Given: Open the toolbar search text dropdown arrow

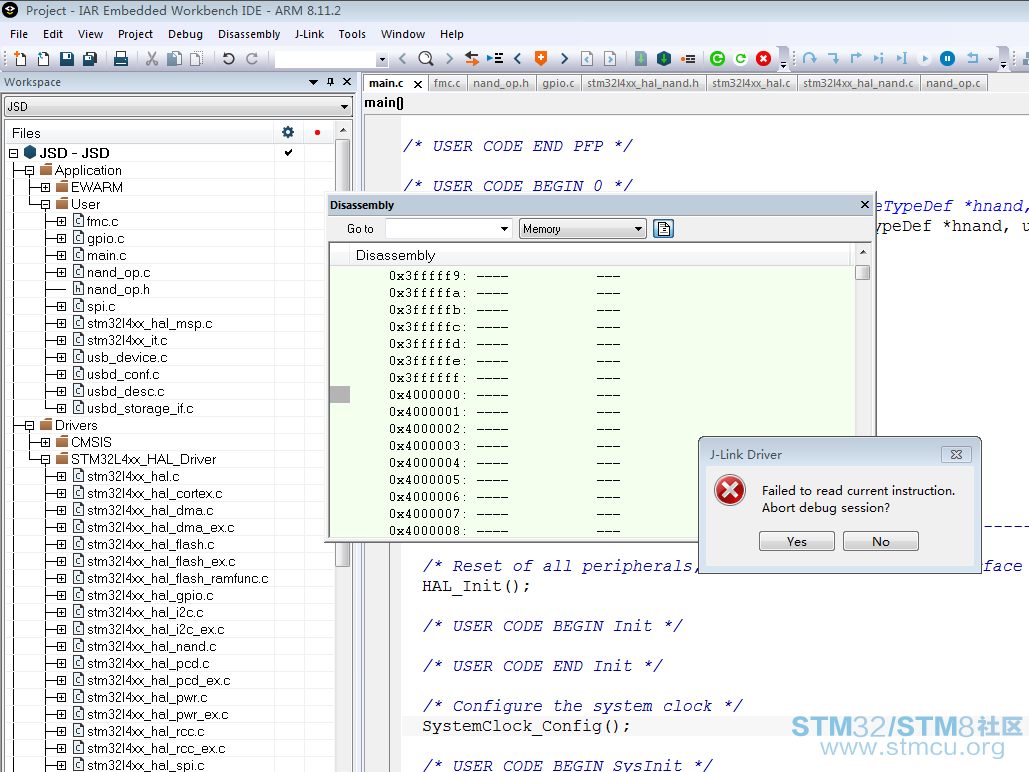Looking at the screenshot, I should pos(383,60).
